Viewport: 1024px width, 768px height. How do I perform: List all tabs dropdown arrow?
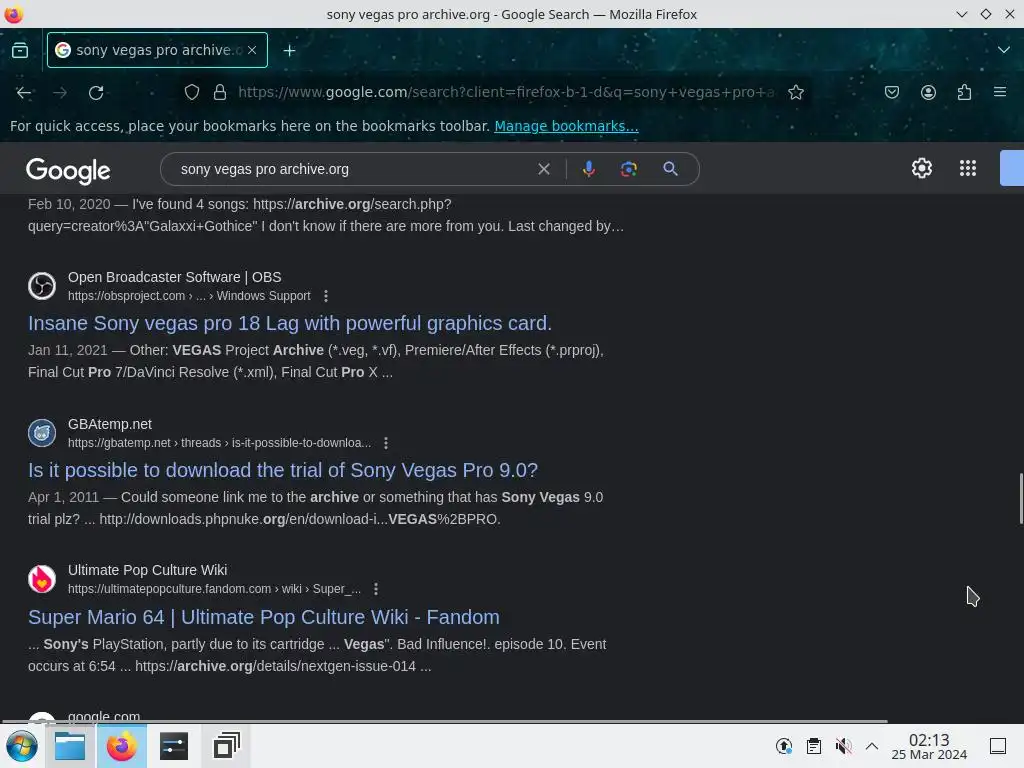click(x=1004, y=50)
